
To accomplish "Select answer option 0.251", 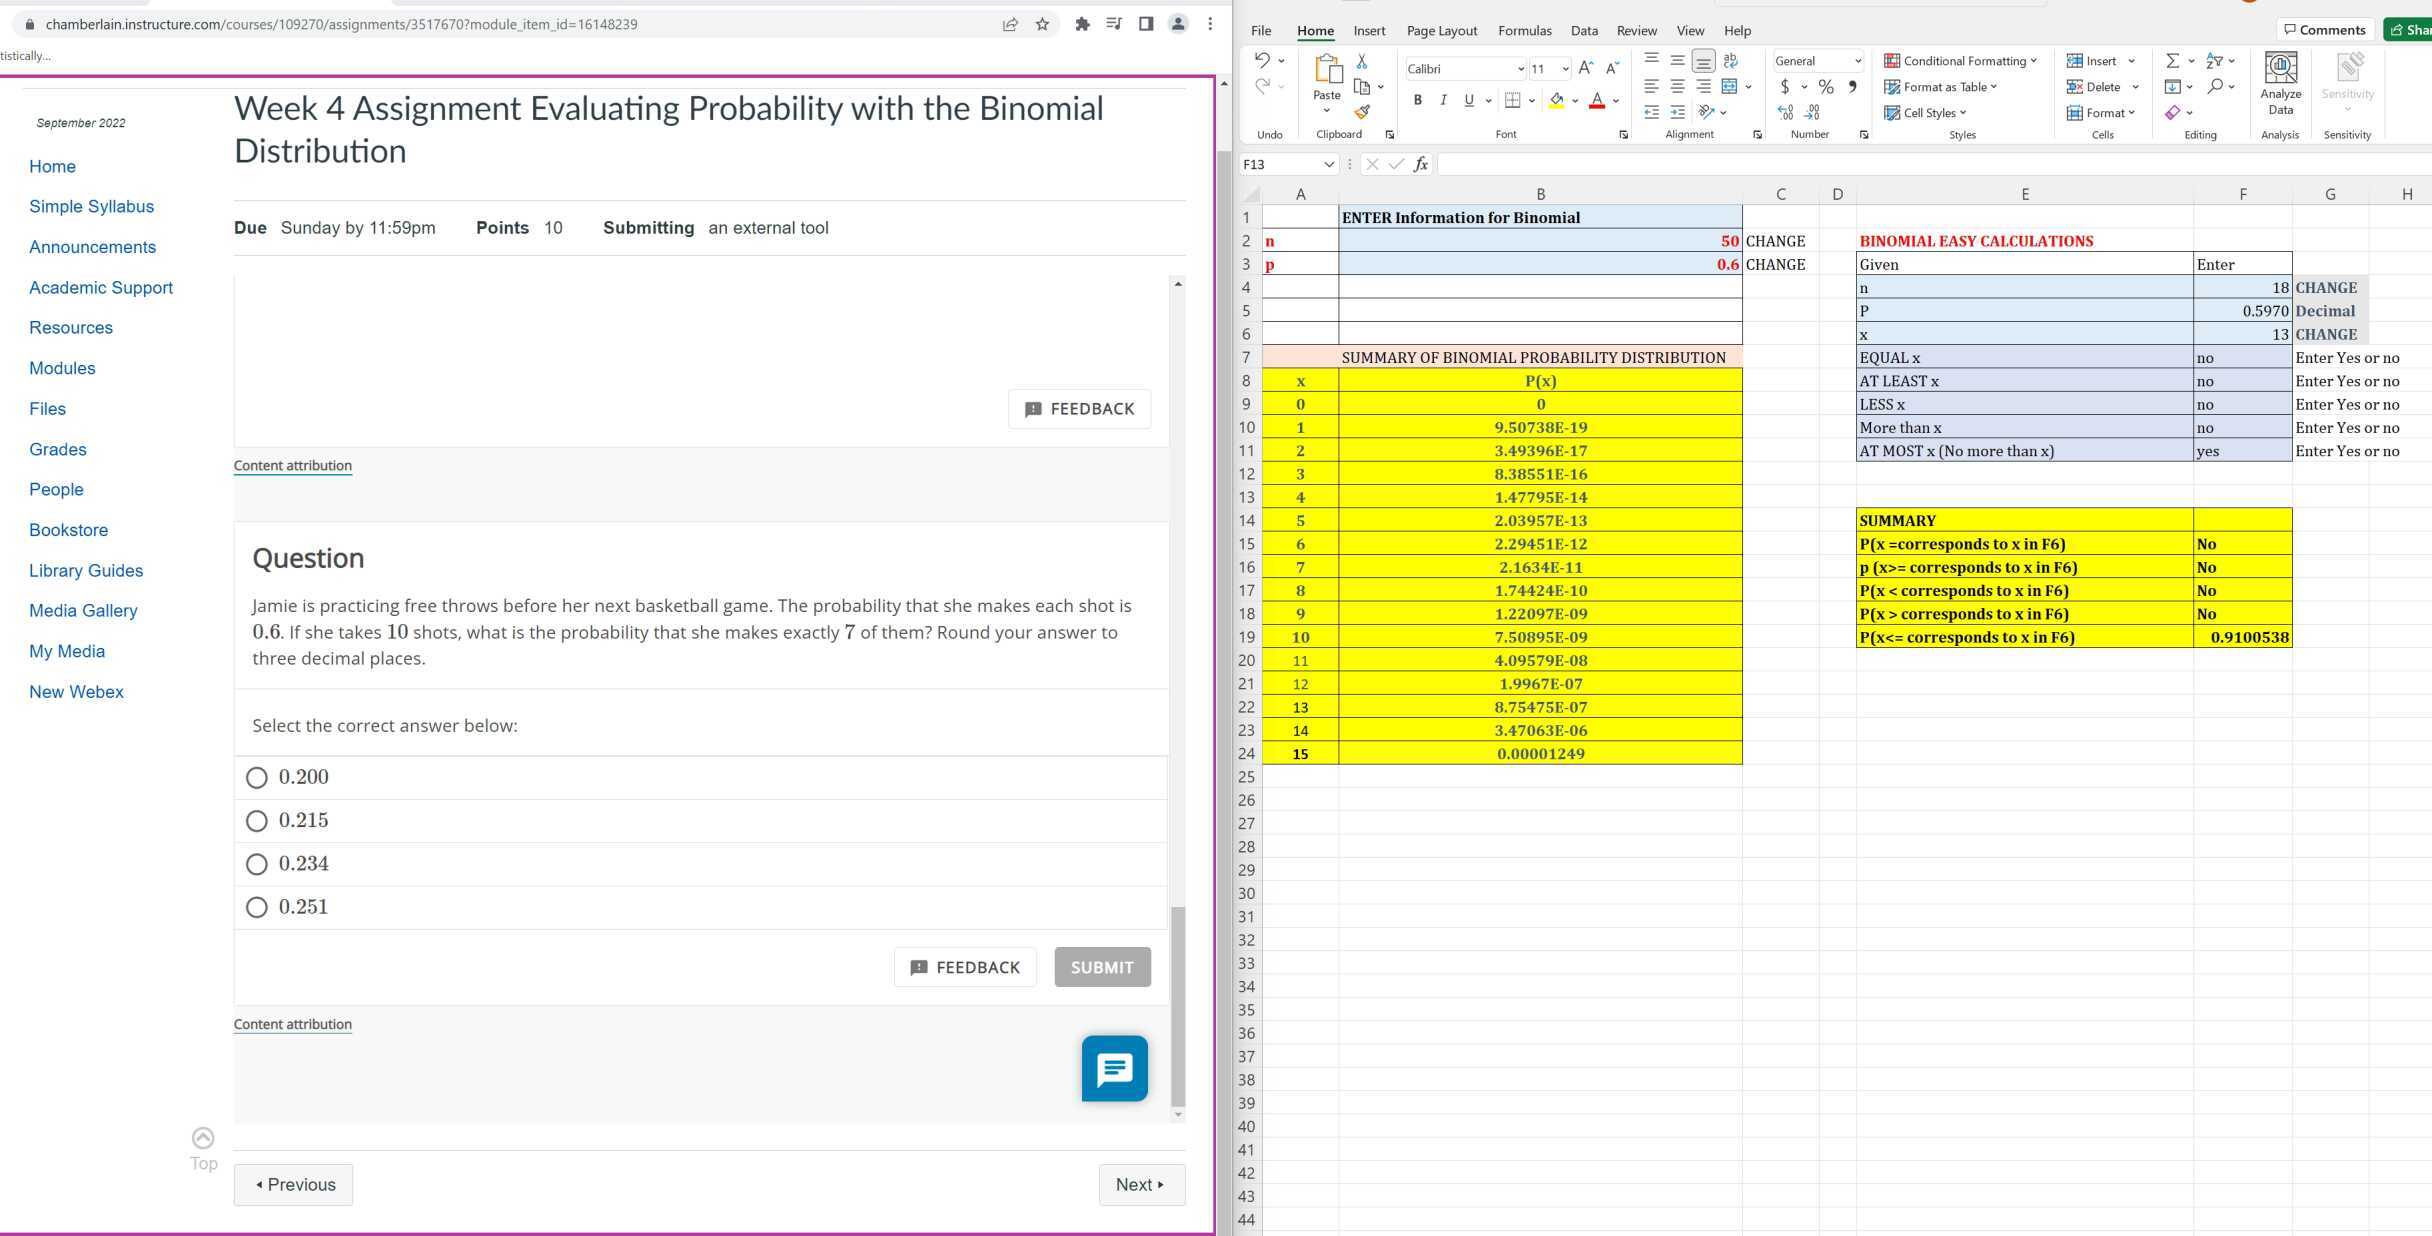I will coord(257,907).
